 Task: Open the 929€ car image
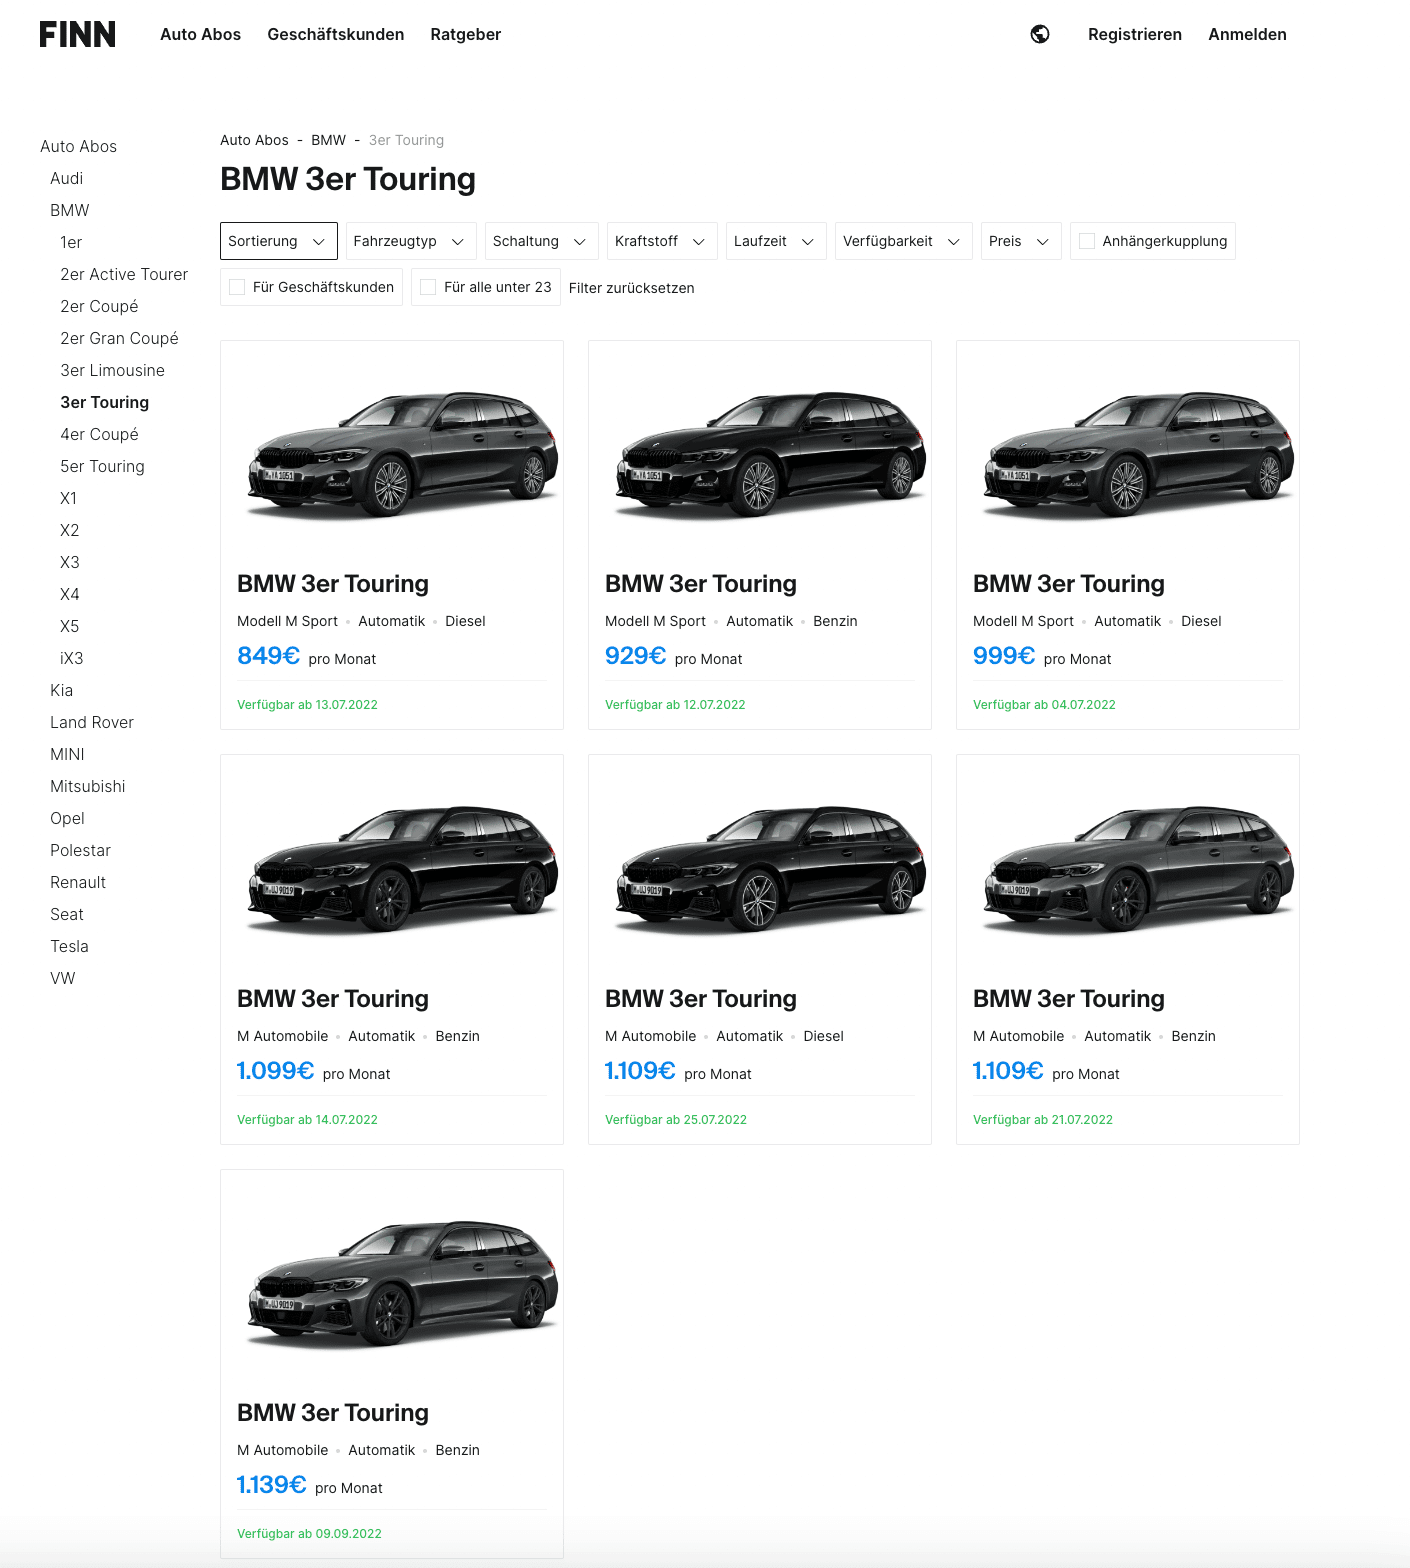click(x=768, y=455)
